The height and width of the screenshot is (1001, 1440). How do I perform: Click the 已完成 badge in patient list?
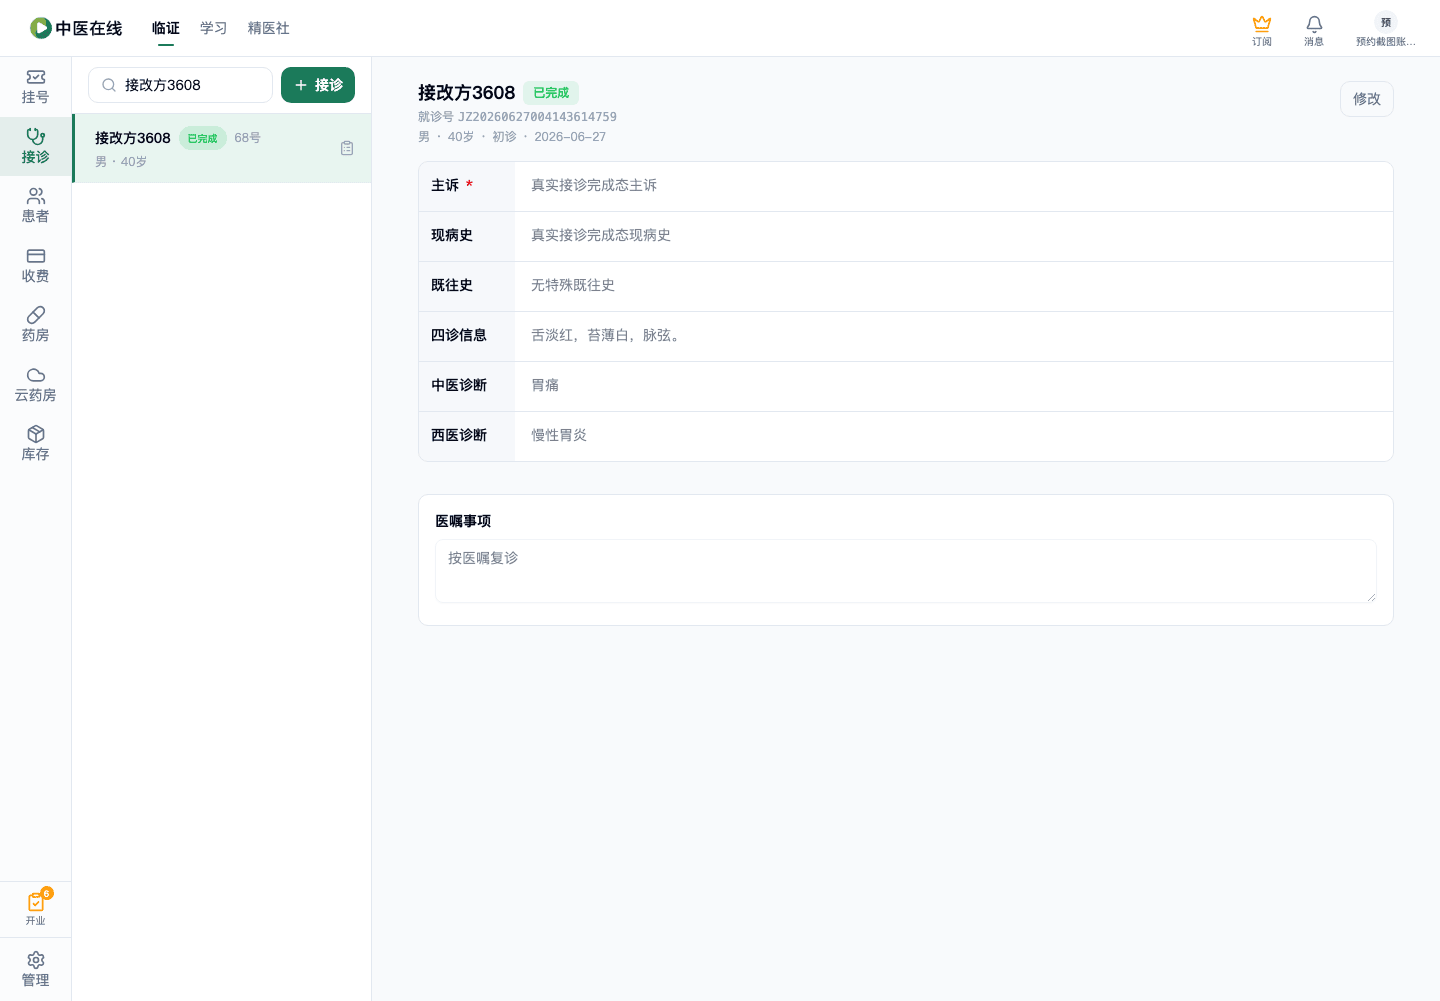click(203, 139)
